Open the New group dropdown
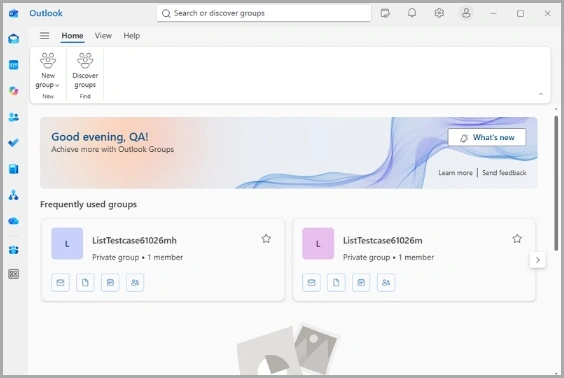564x378 pixels. [48, 71]
